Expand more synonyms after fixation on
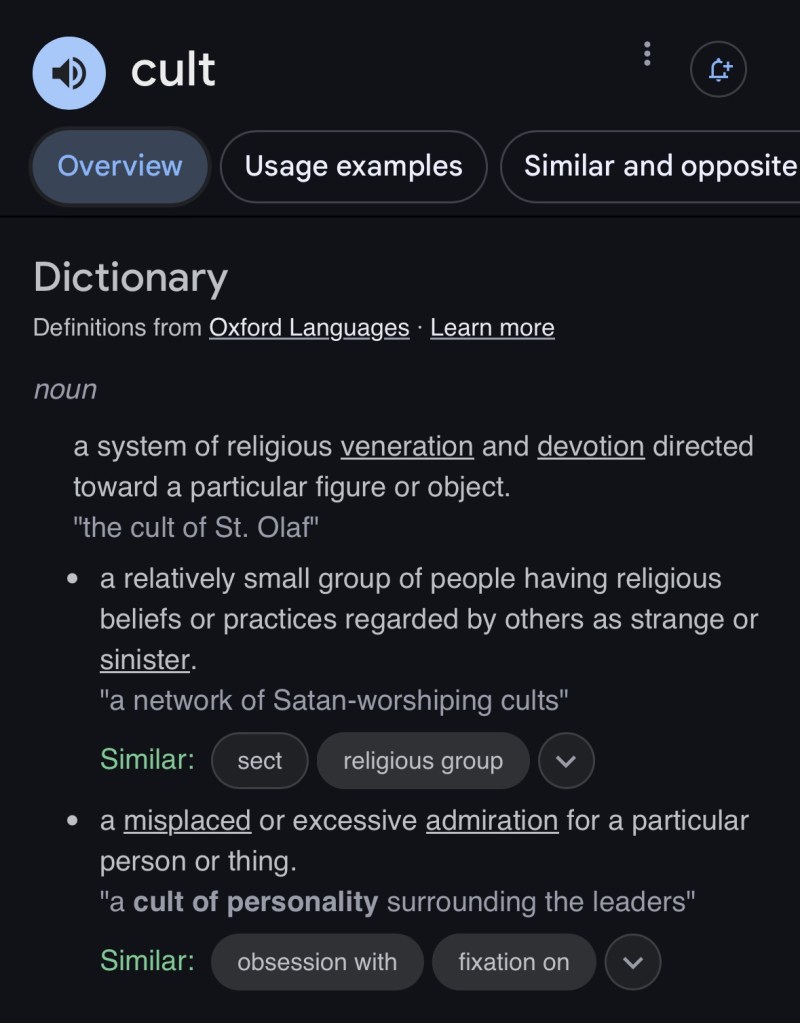This screenshot has height=1023, width=800. pyautogui.click(x=633, y=962)
